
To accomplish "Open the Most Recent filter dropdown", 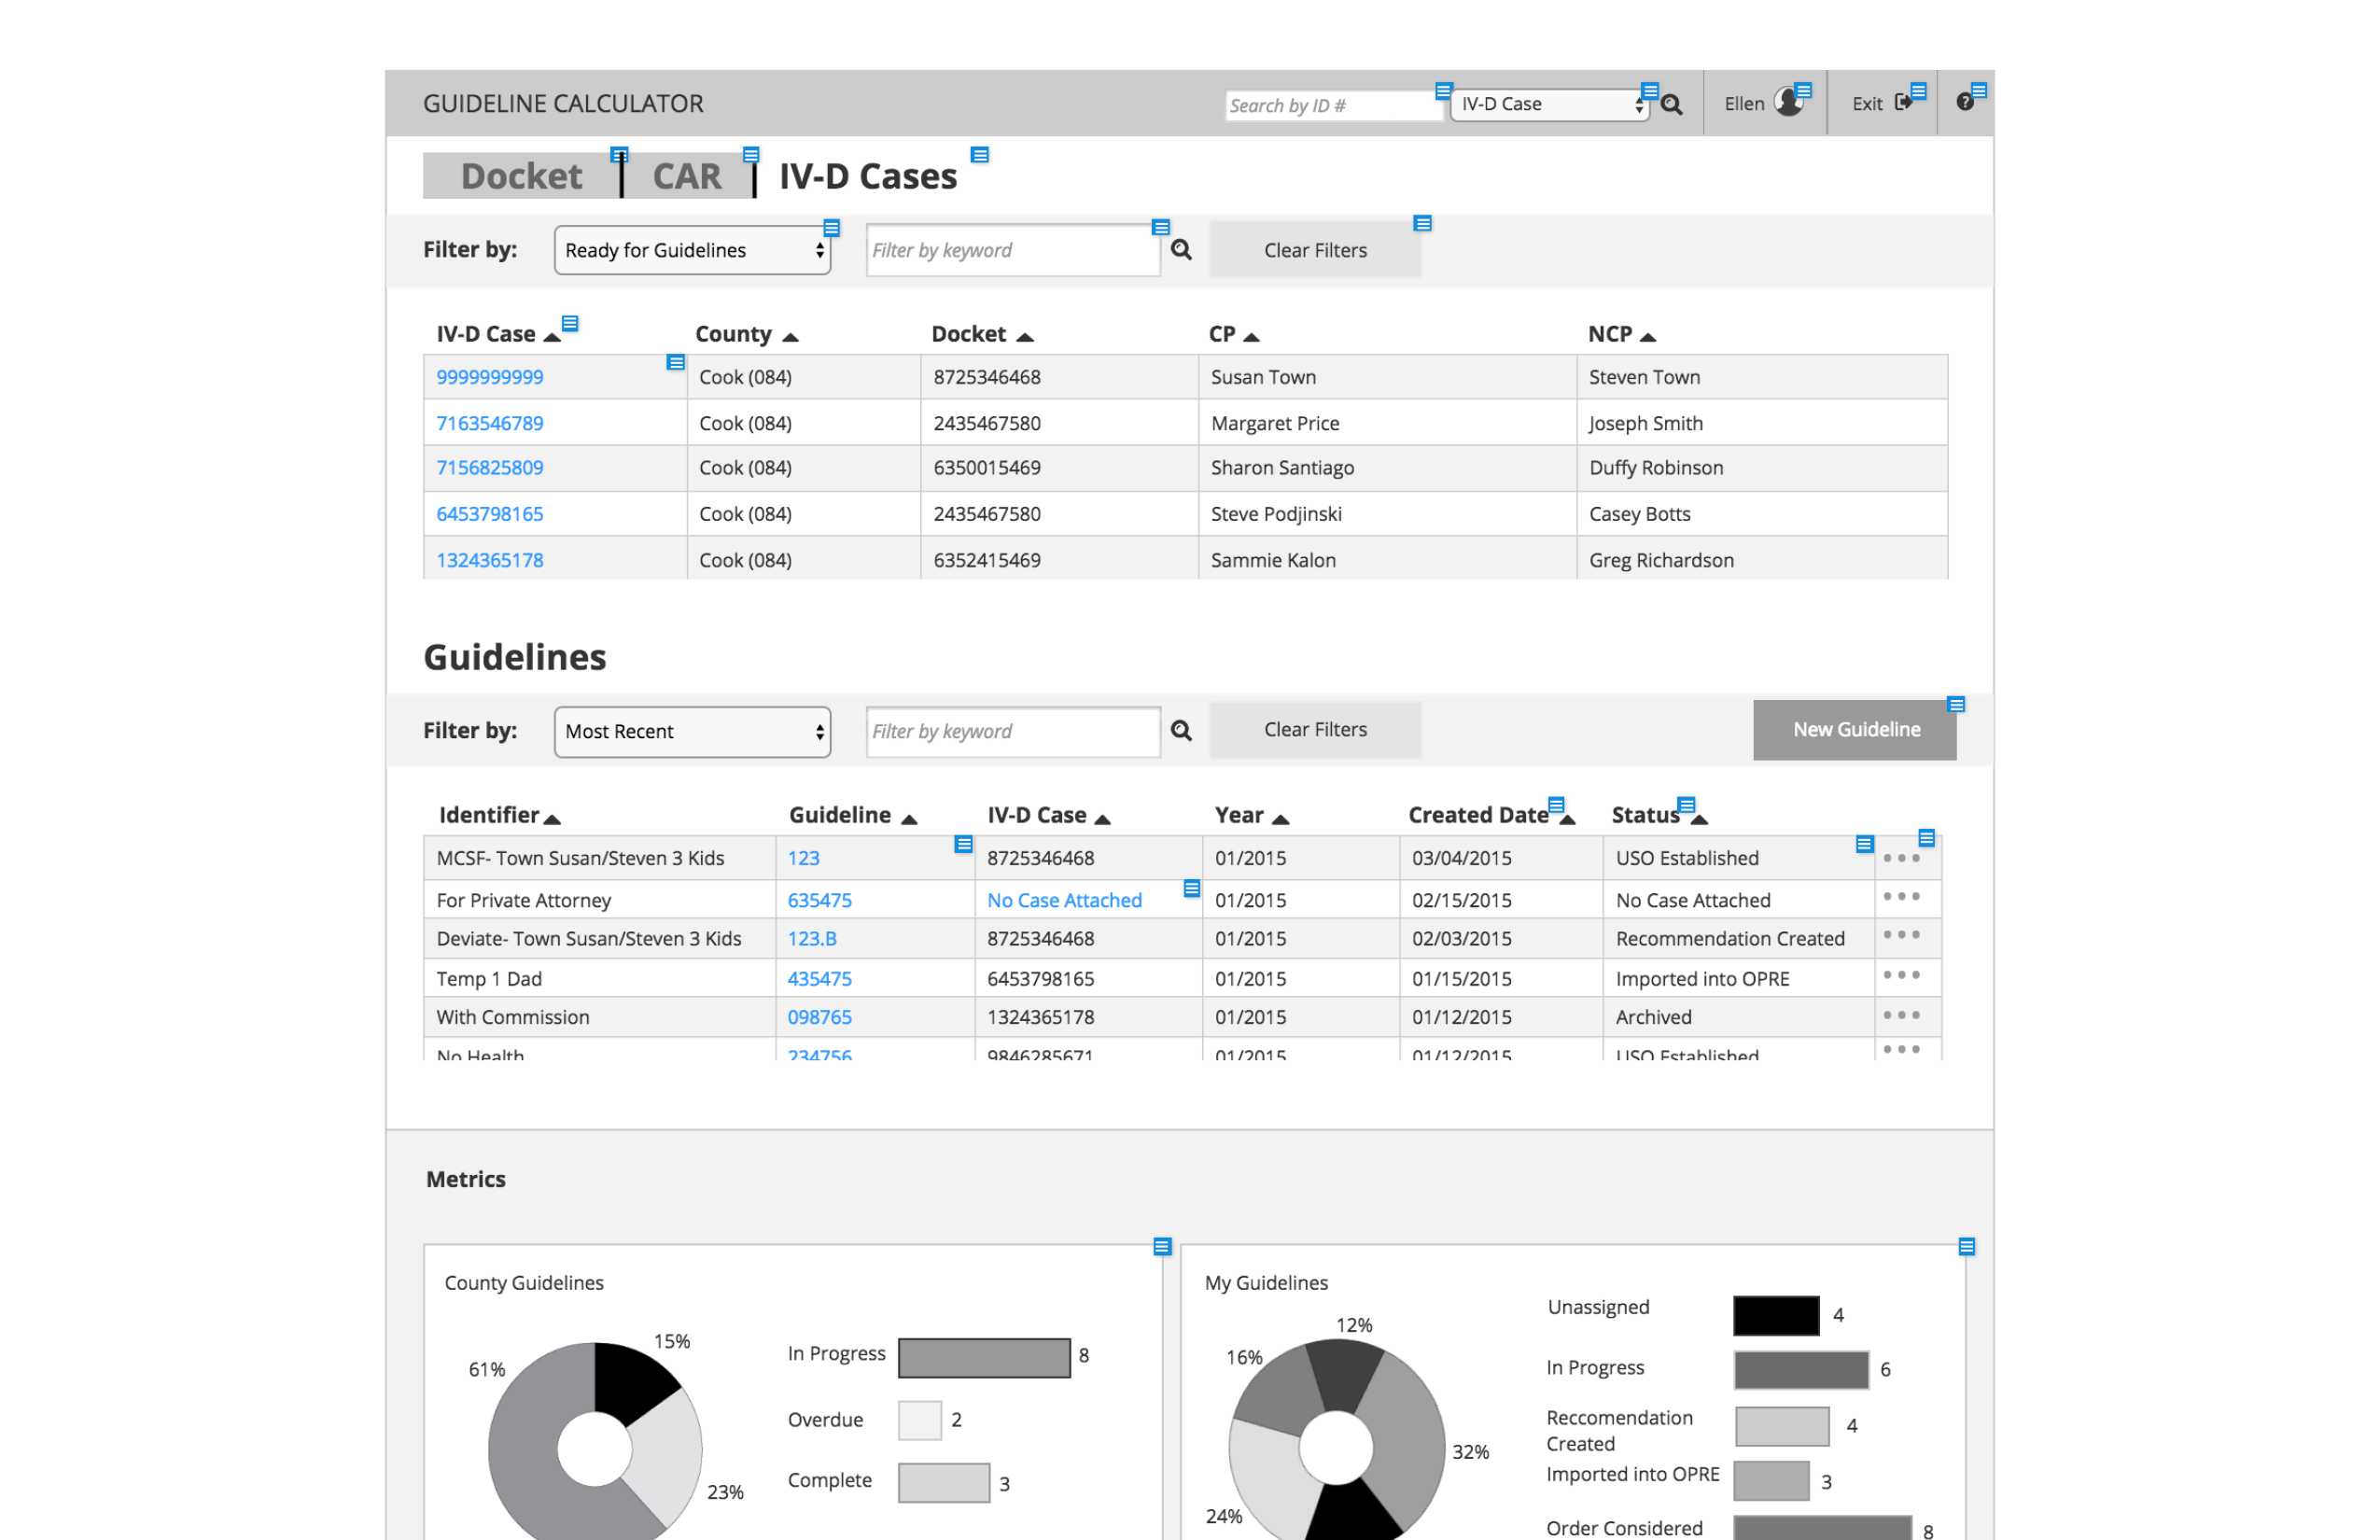I will 692,731.
